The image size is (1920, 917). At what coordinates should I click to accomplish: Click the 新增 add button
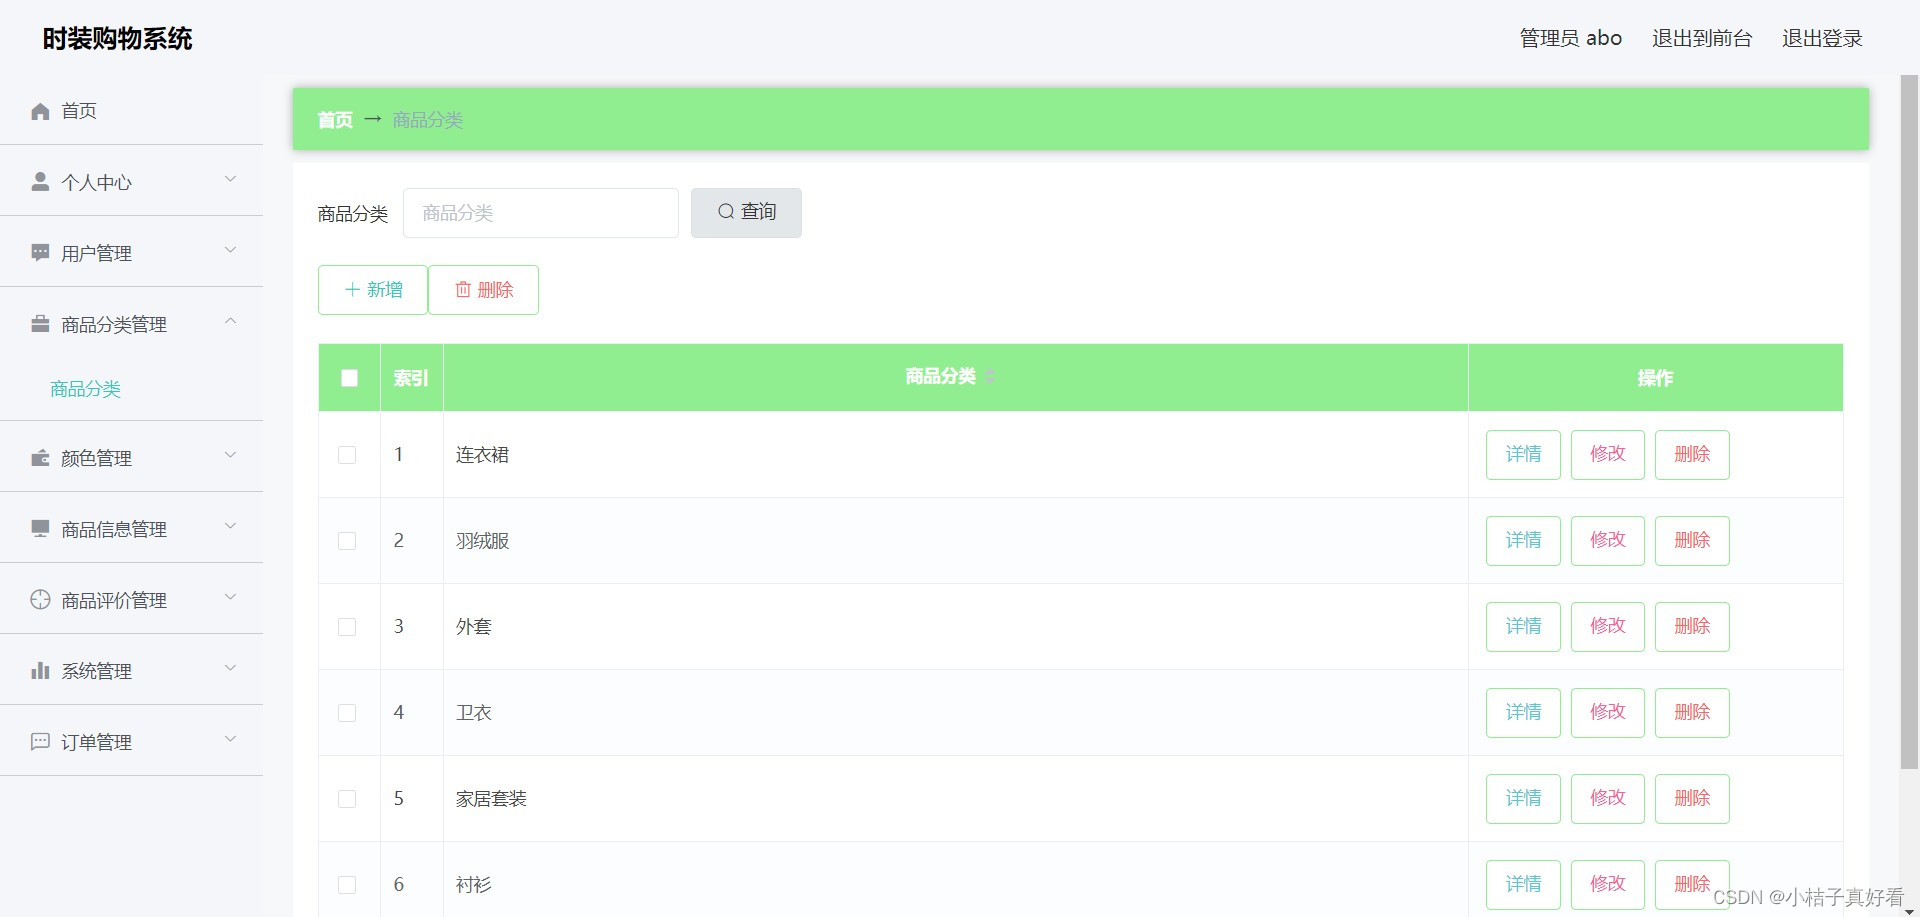tap(373, 290)
